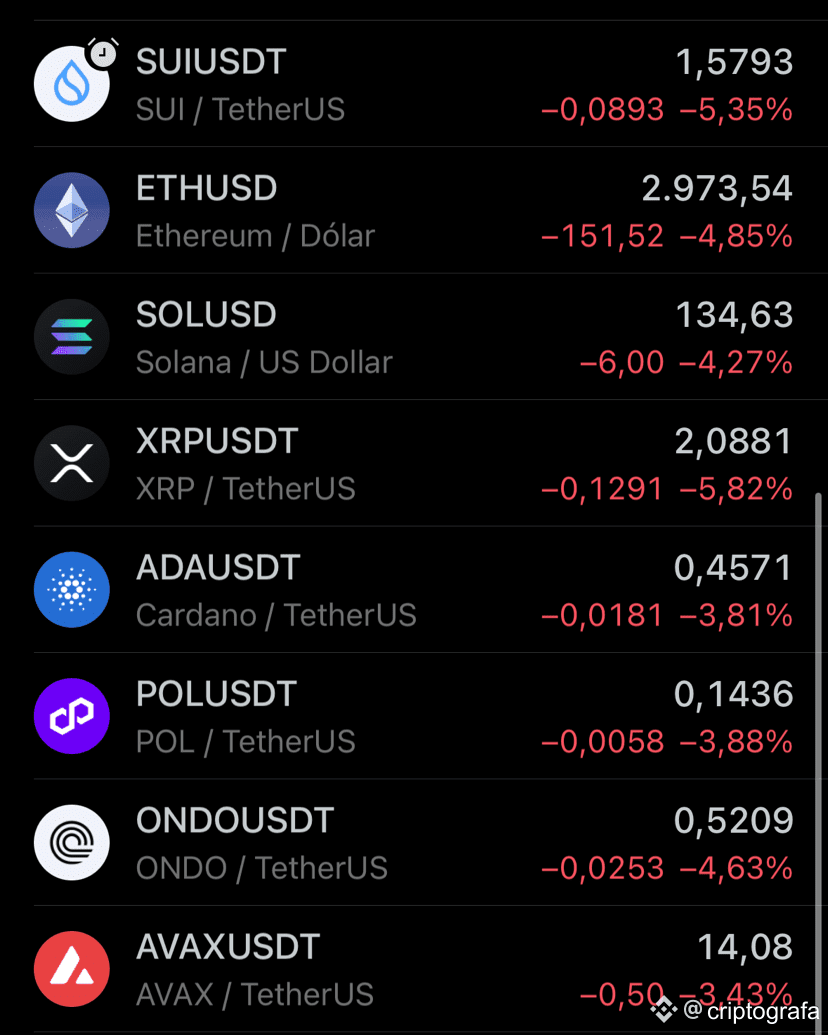828x1035 pixels.
Task: Tap the blue Cardano dotted logo
Action: click(x=71, y=589)
